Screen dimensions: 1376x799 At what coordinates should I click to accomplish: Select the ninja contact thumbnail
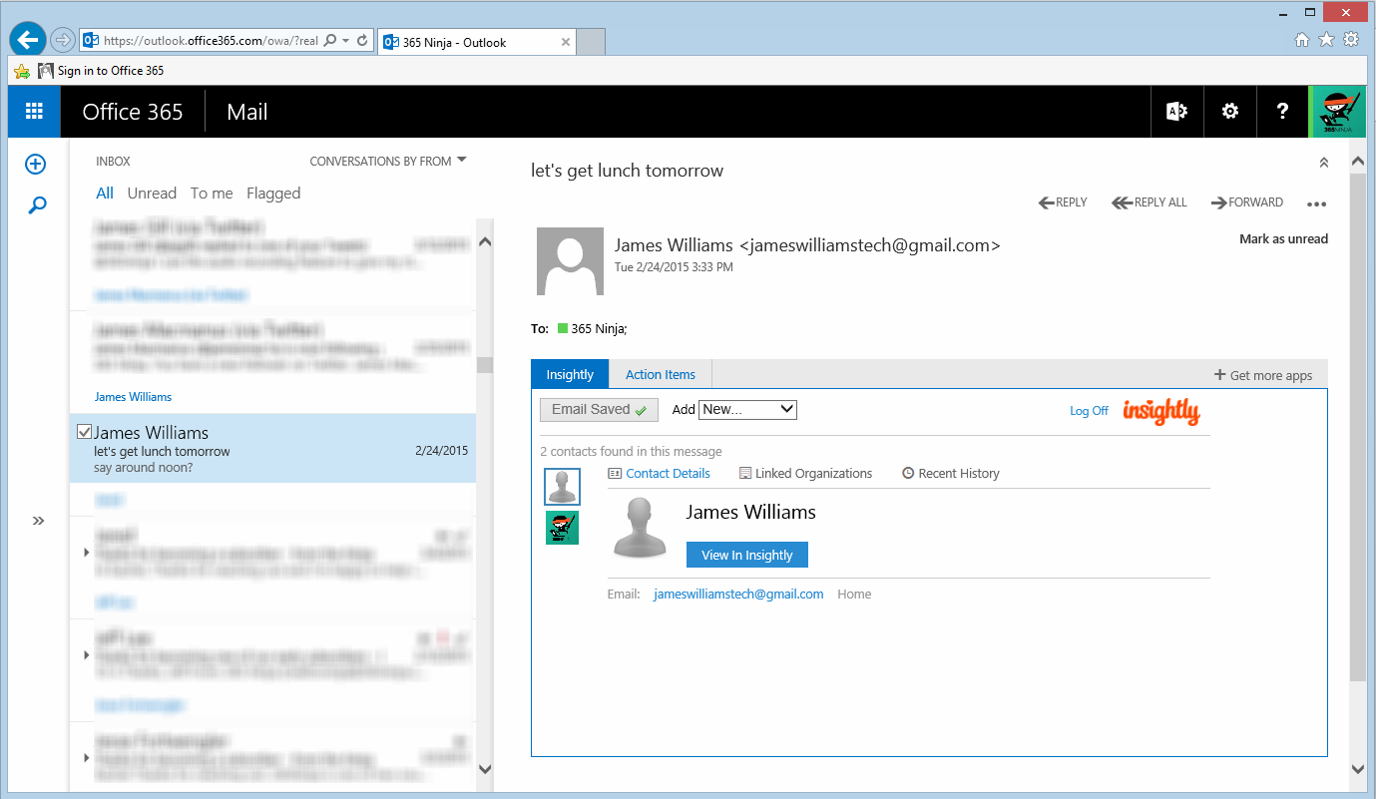pyautogui.click(x=562, y=527)
